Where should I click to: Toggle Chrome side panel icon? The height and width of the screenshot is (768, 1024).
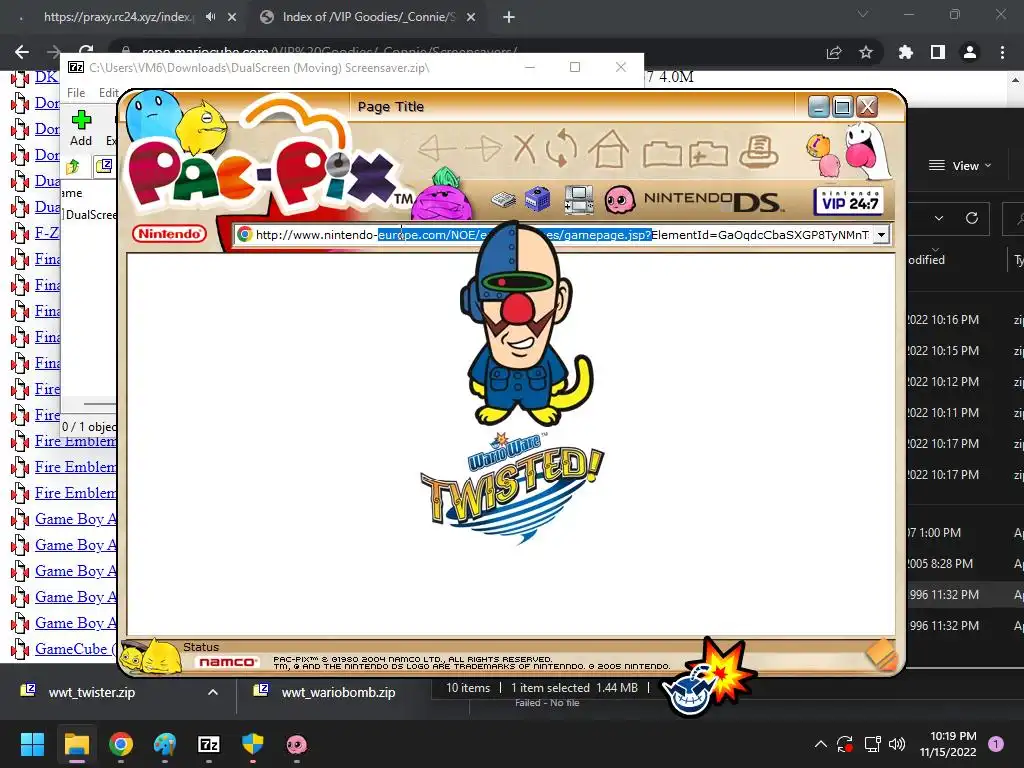937,52
